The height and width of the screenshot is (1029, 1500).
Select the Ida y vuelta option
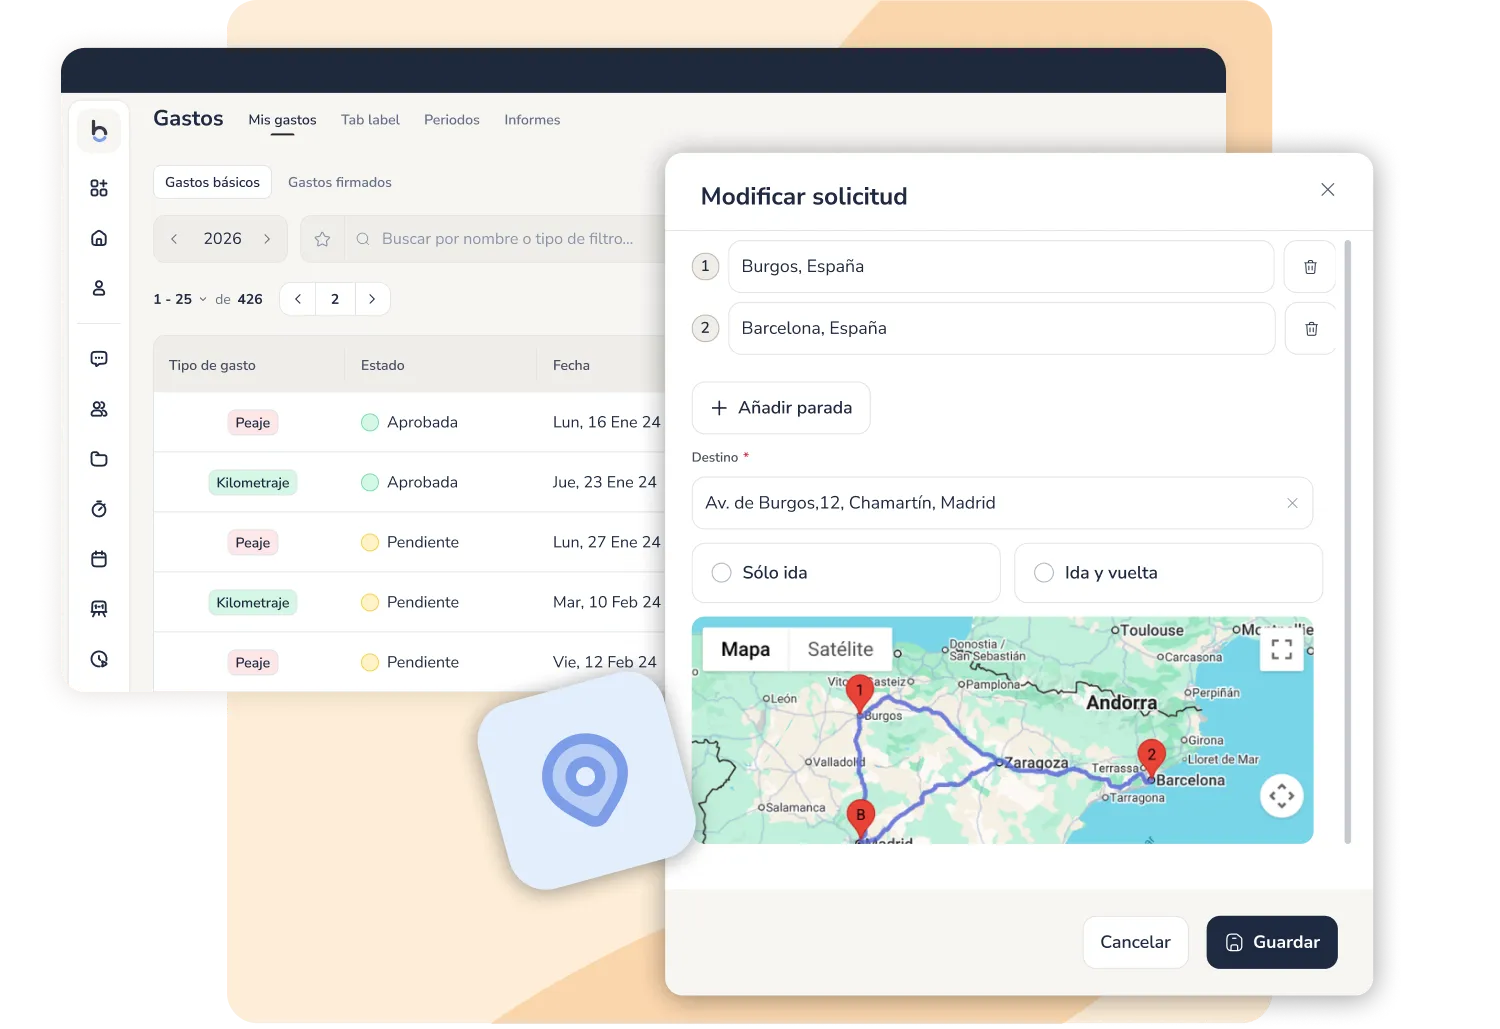pos(1168,573)
